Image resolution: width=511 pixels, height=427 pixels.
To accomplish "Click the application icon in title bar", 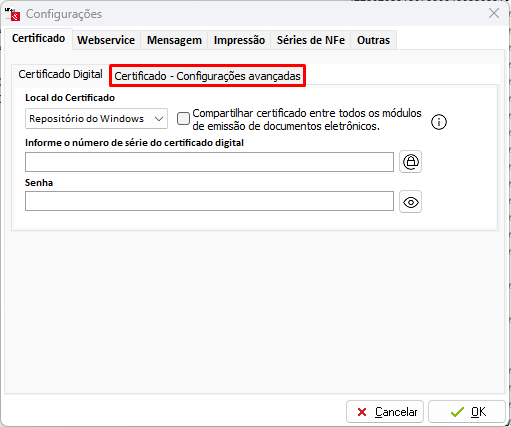I will tap(13, 14).
